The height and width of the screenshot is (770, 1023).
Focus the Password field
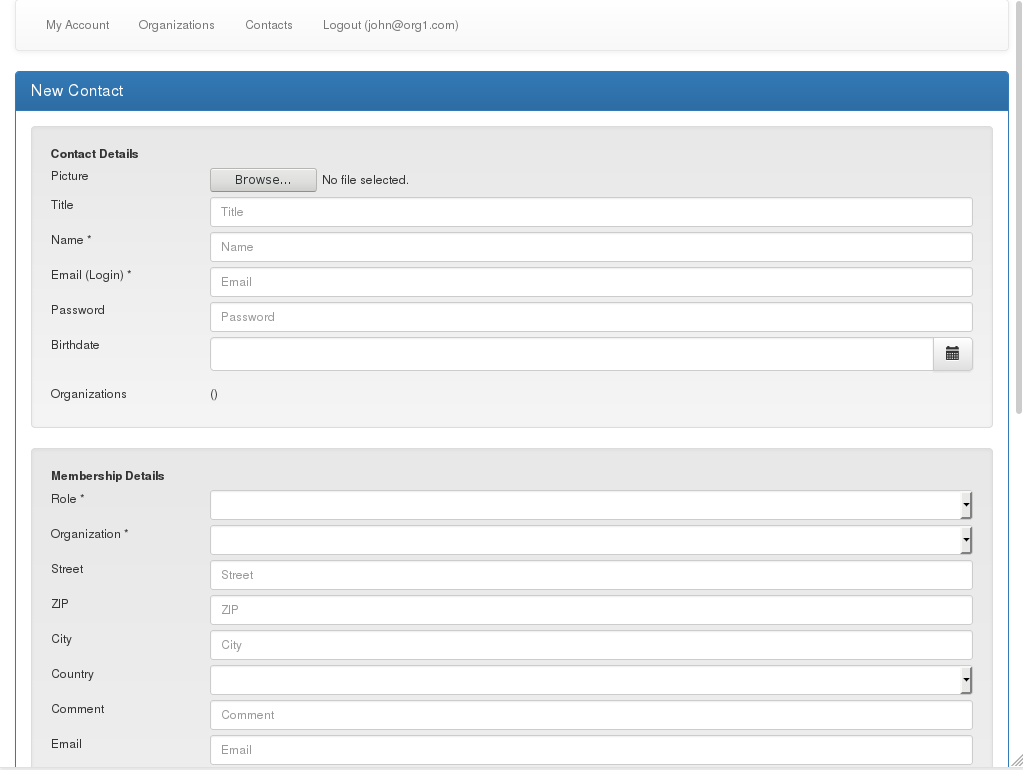point(591,317)
